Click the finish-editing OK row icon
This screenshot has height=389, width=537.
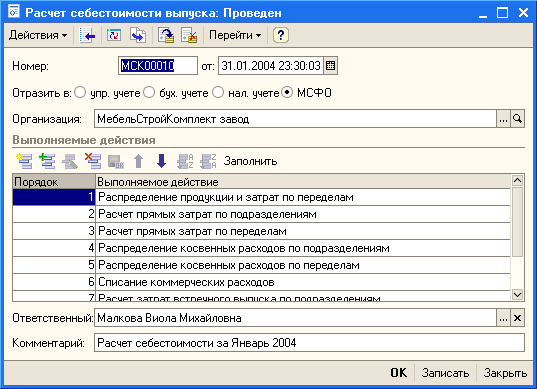[x=116, y=161]
